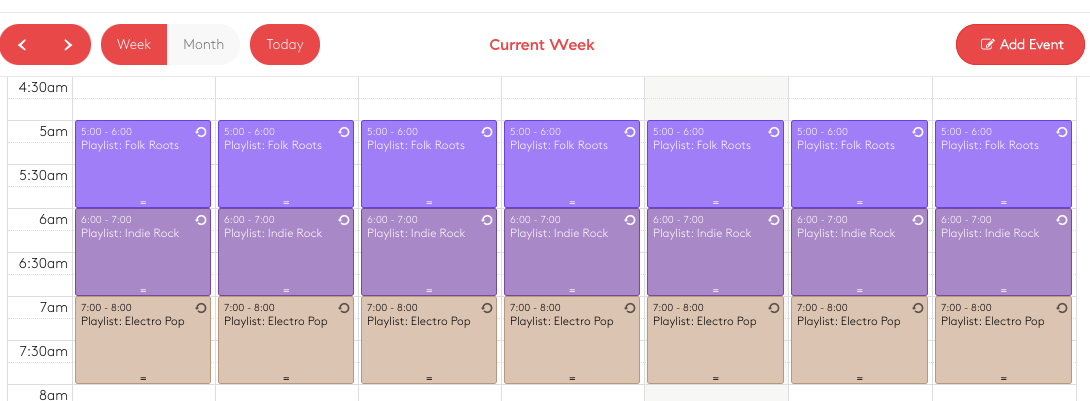Switch to Month view
The image size is (1090, 401).
(204, 44)
